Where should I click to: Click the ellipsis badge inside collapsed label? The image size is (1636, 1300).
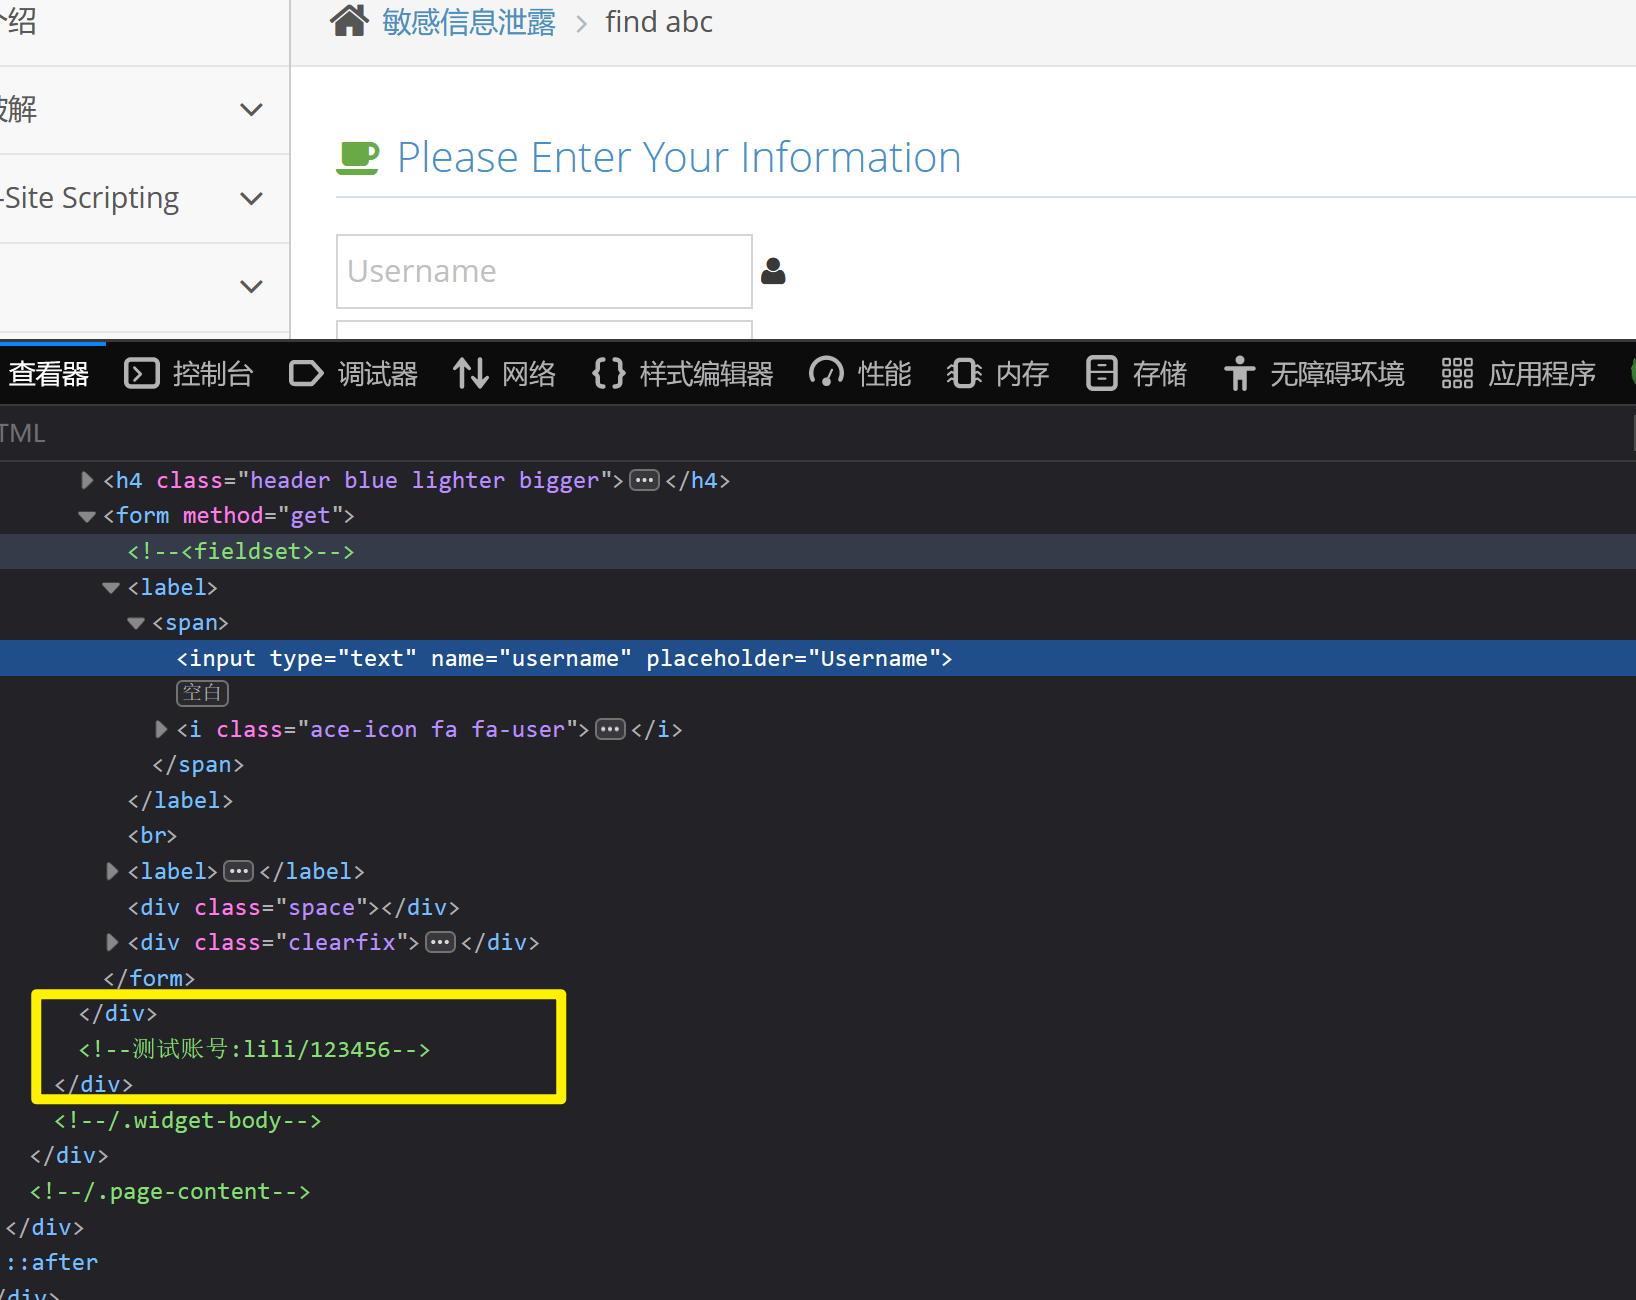tap(238, 872)
